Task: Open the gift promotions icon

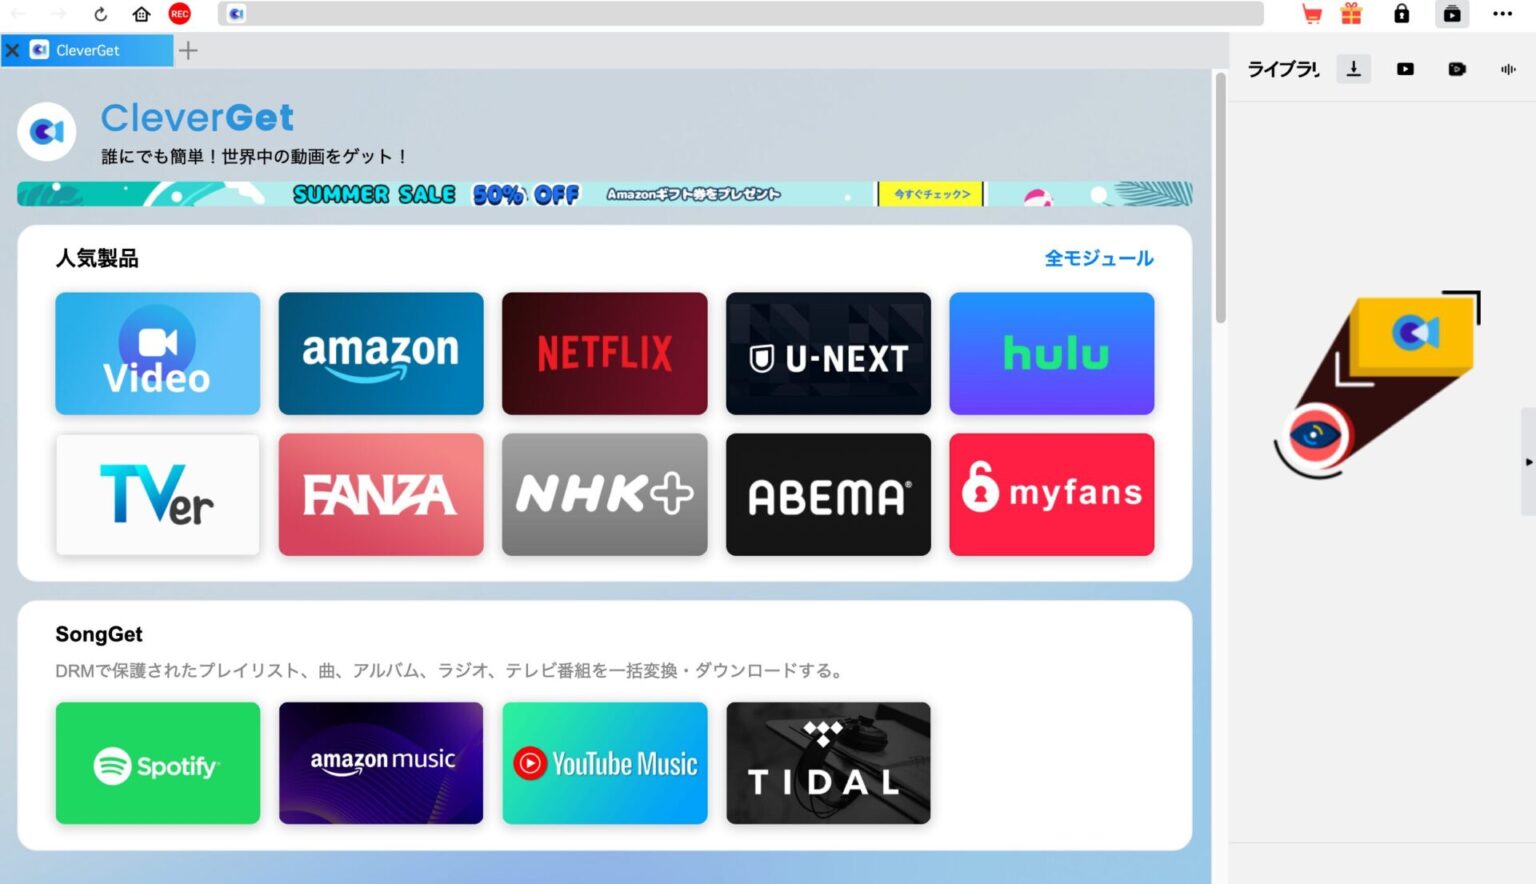Action: pyautogui.click(x=1352, y=14)
